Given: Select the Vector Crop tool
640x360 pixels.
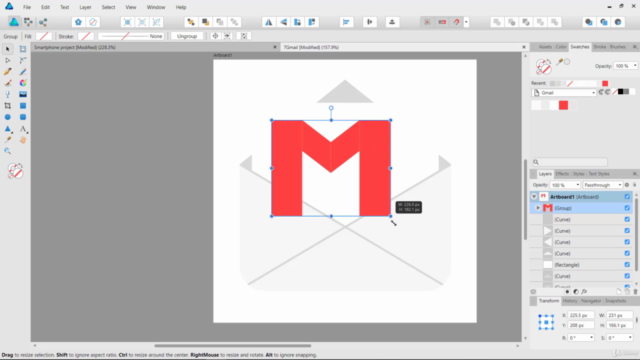Looking at the screenshot, I should (x=7, y=106).
